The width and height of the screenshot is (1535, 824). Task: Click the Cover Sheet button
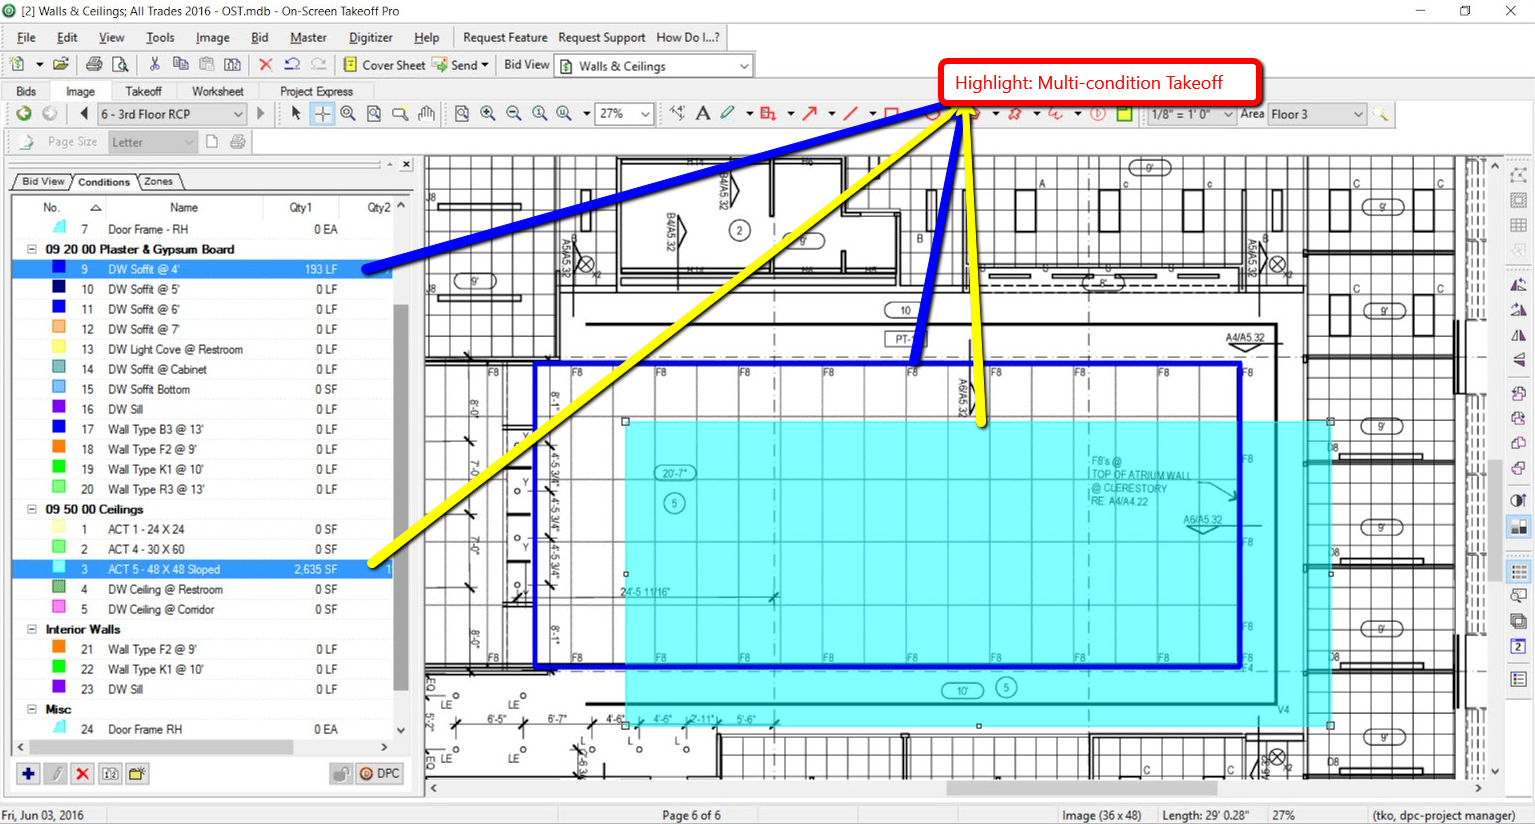(384, 65)
